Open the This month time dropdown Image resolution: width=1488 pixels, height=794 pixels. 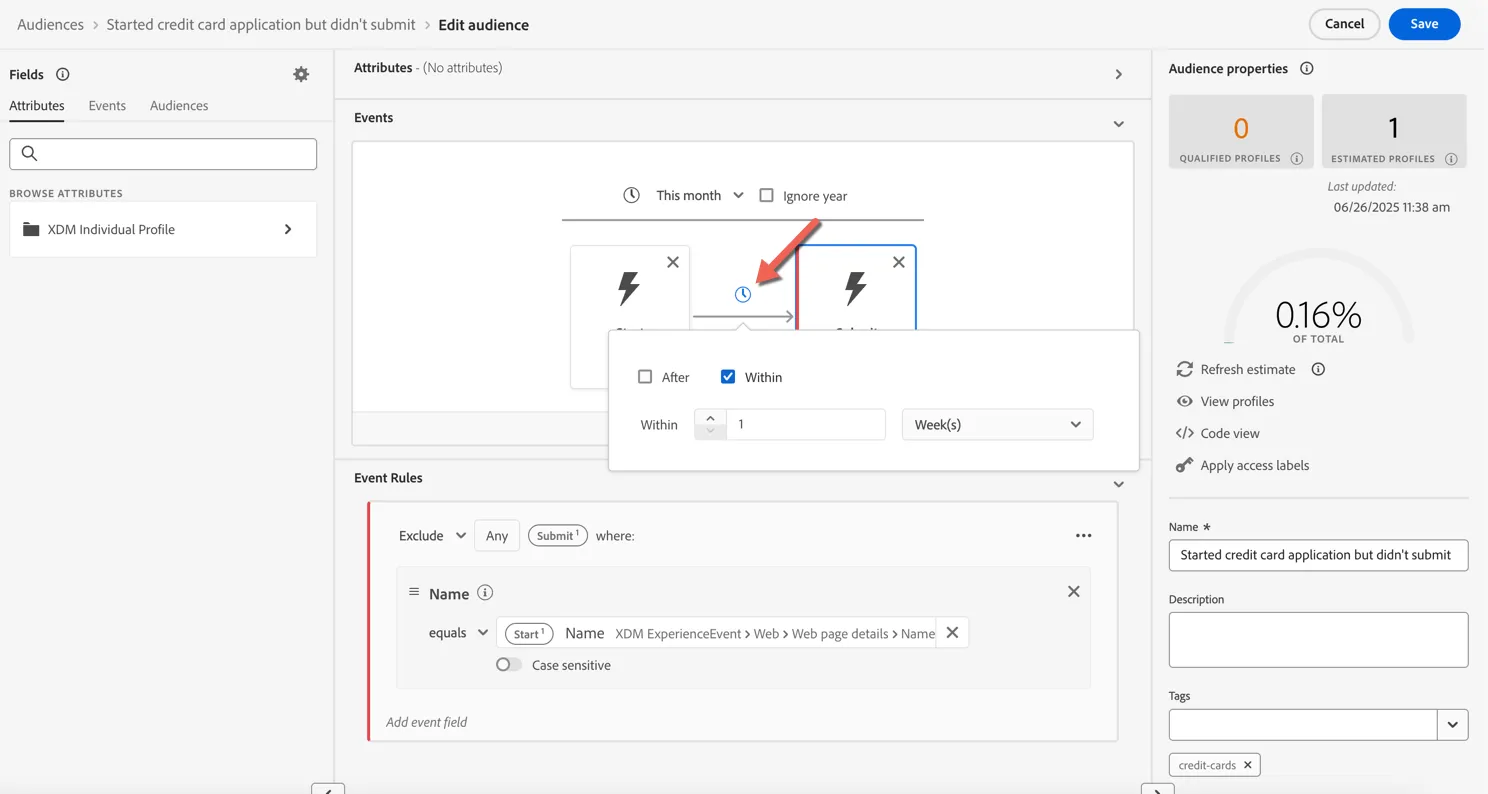click(700, 195)
